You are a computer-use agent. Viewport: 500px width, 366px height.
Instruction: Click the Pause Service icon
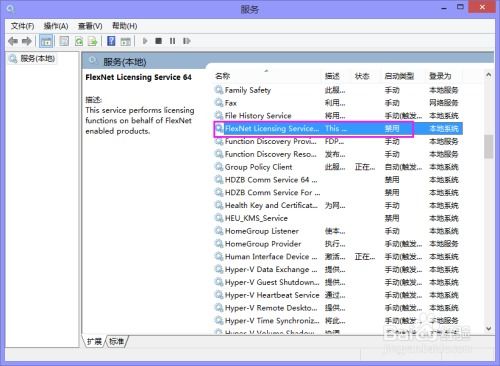point(172,41)
